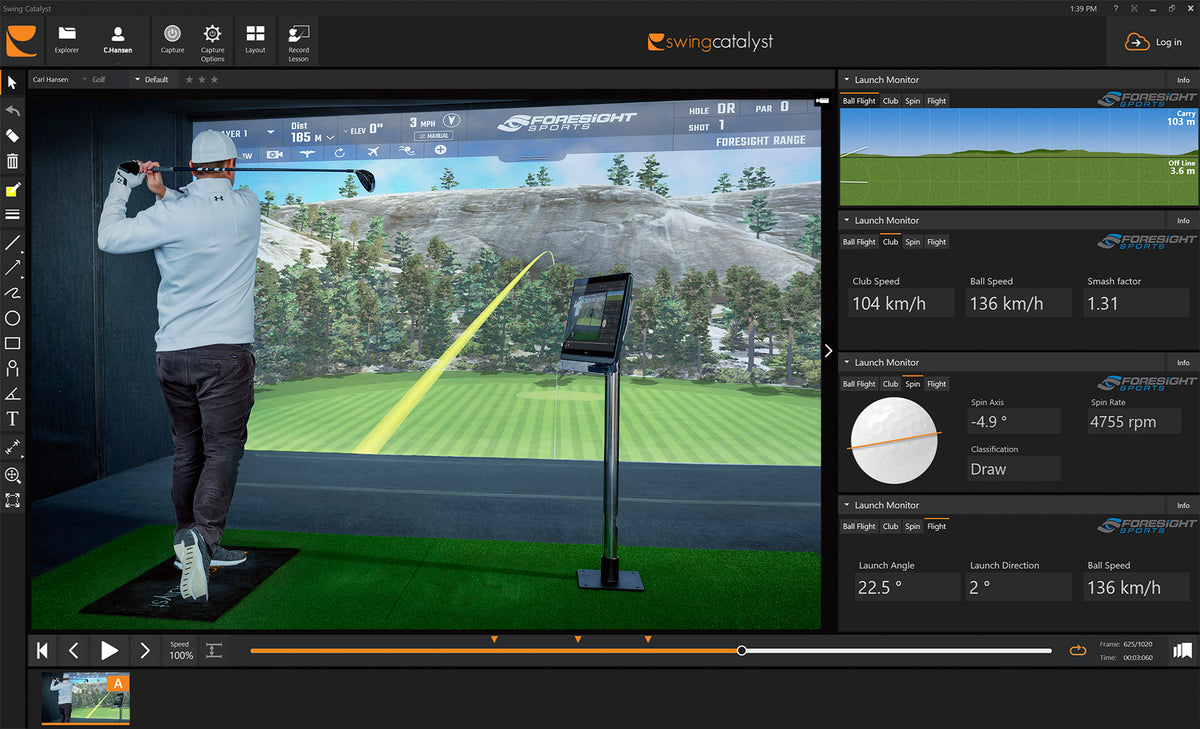Open the Layout selector
The height and width of the screenshot is (729, 1200).
[255, 40]
